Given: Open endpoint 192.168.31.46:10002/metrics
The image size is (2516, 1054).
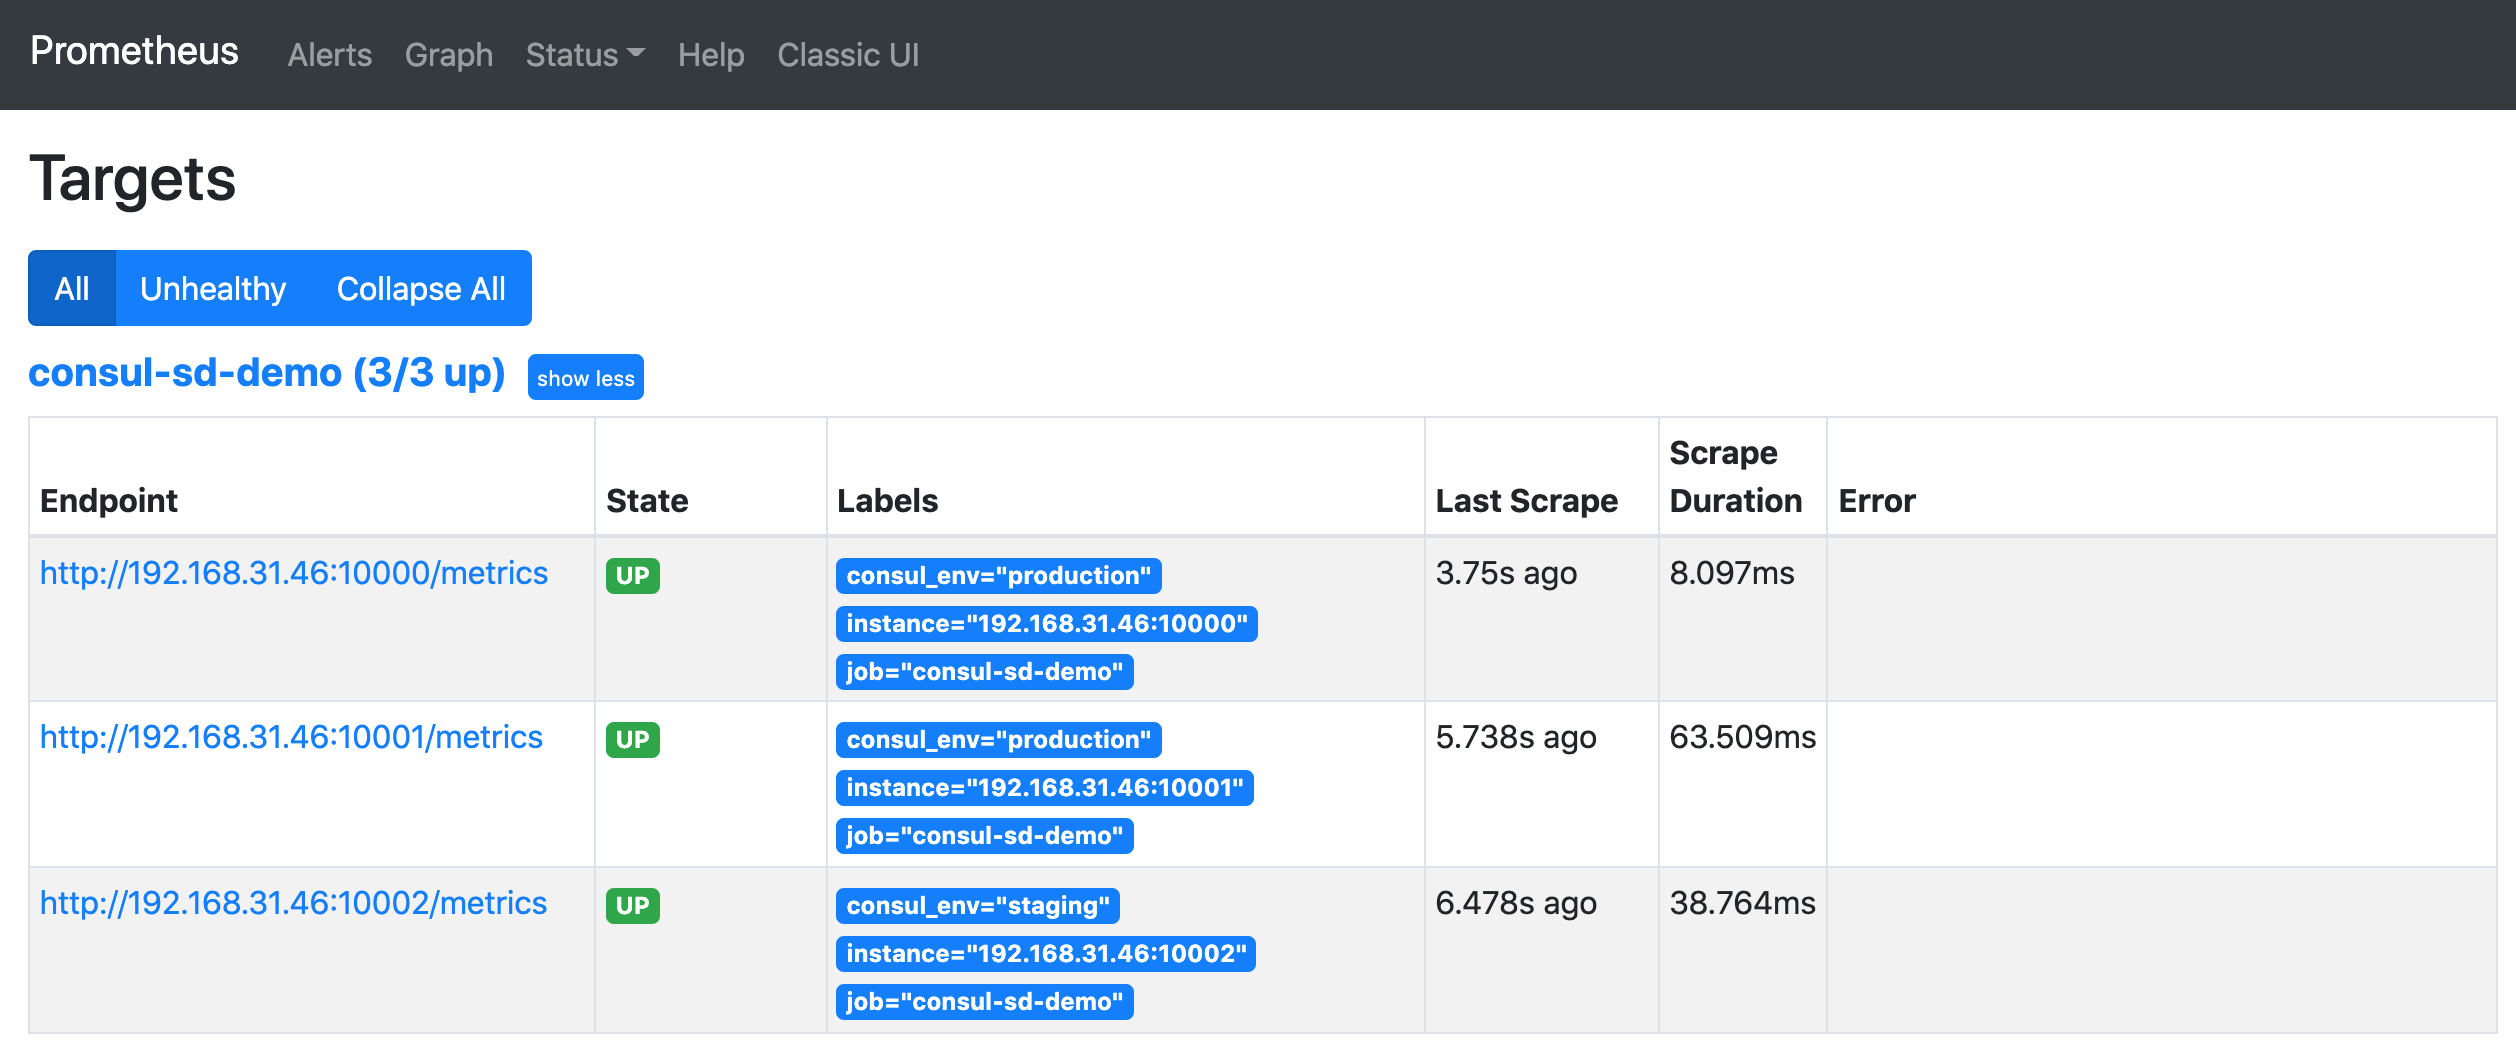Looking at the screenshot, I should coord(293,903).
